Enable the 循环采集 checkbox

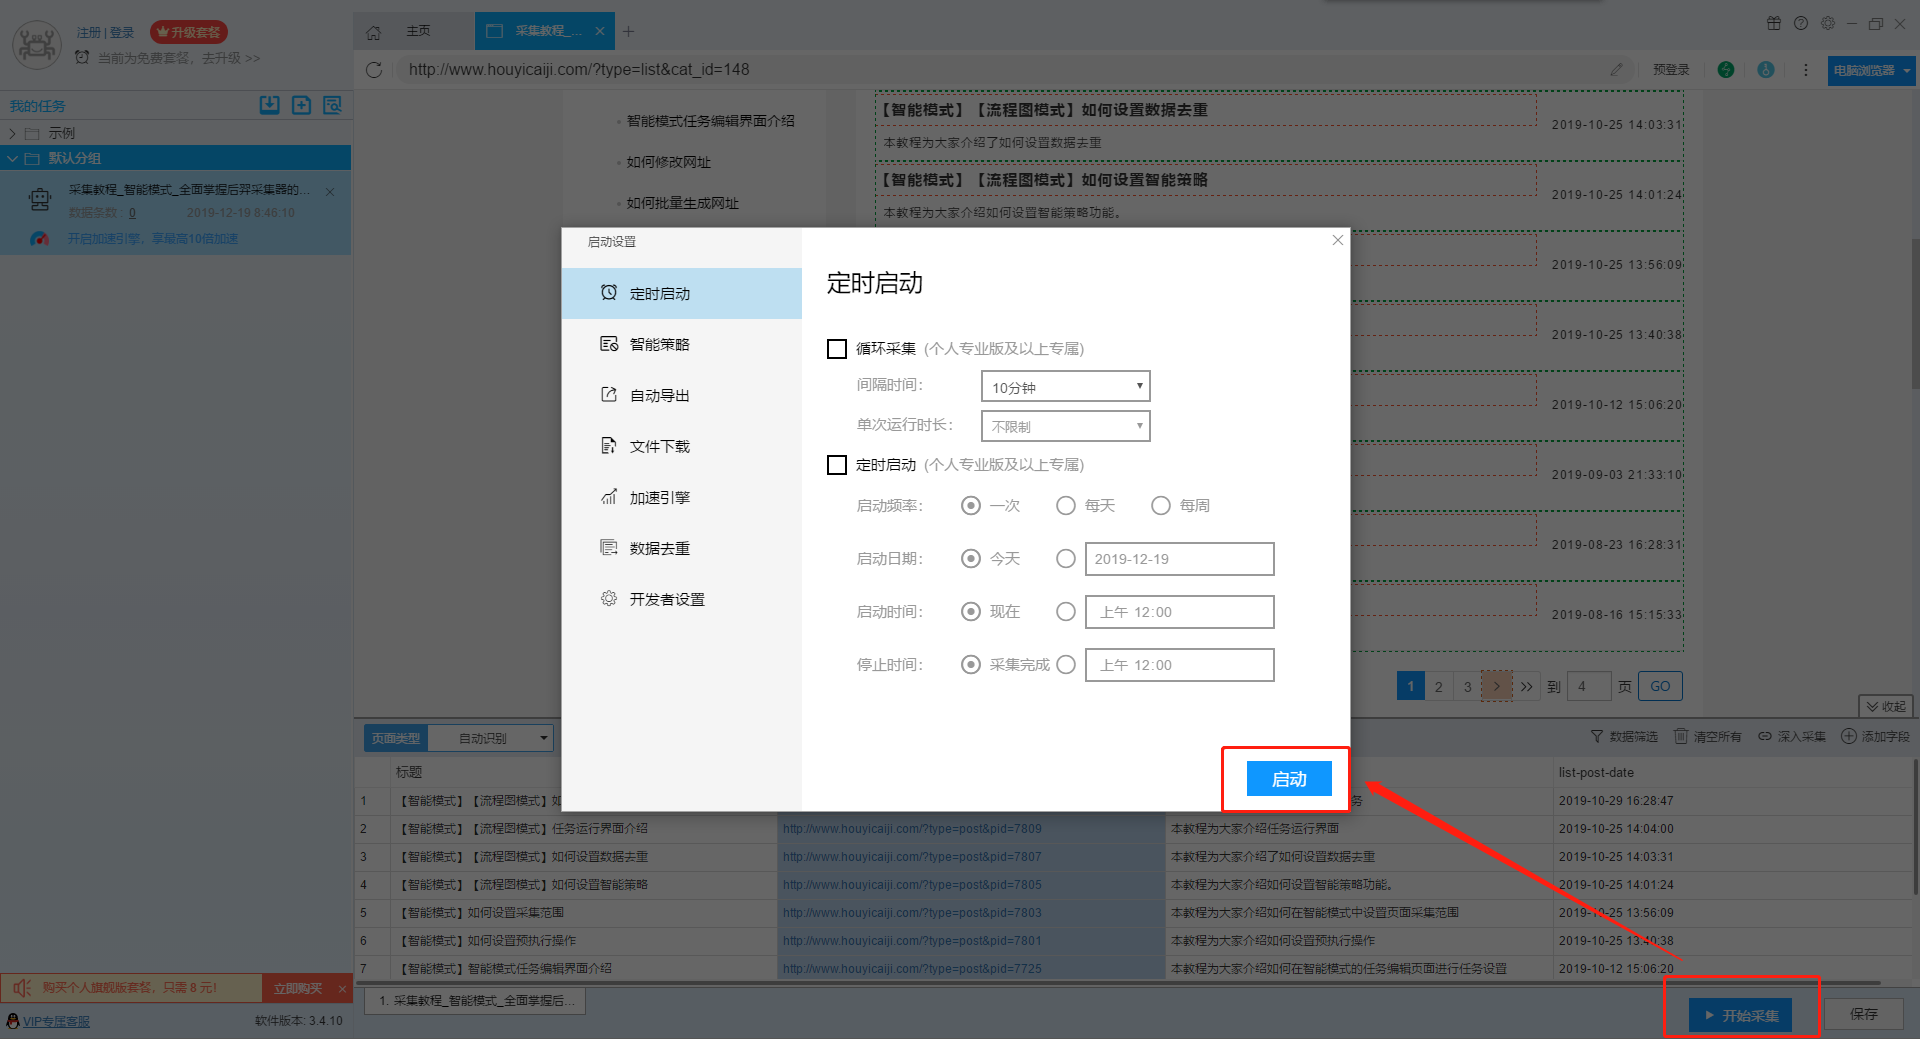837,348
